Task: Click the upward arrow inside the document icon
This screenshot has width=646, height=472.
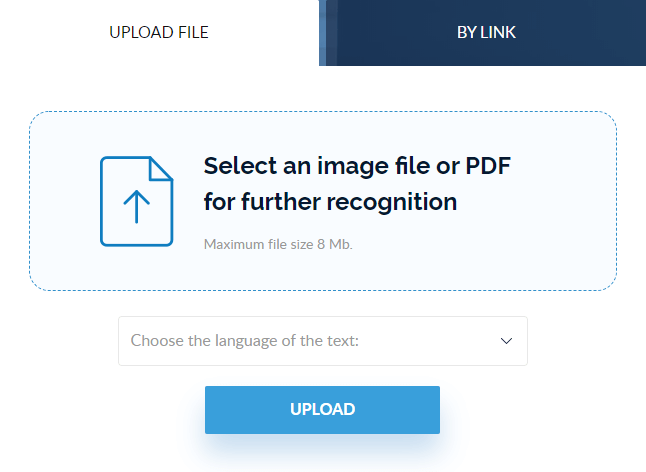Action: point(136,206)
